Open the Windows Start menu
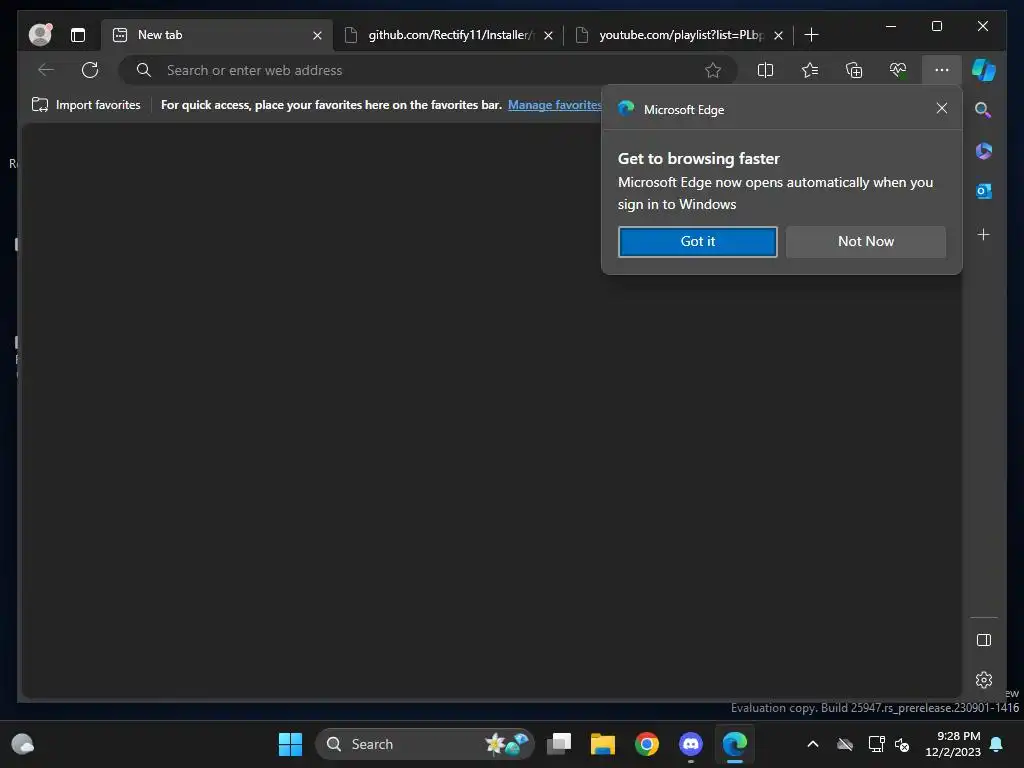This screenshot has width=1024, height=768. 290,744
